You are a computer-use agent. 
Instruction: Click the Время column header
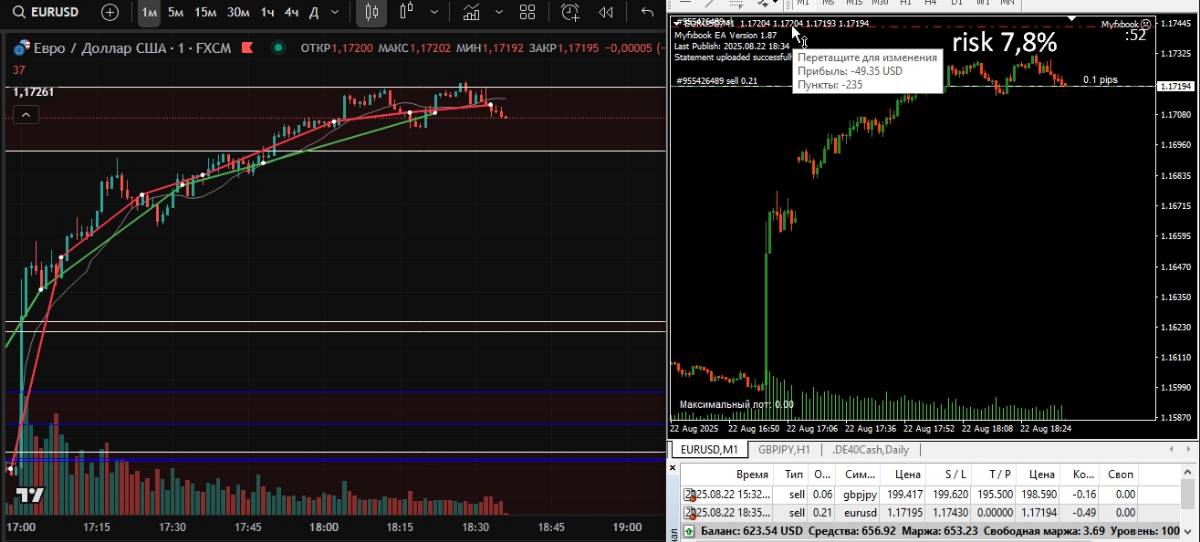(x=752, y=474)
